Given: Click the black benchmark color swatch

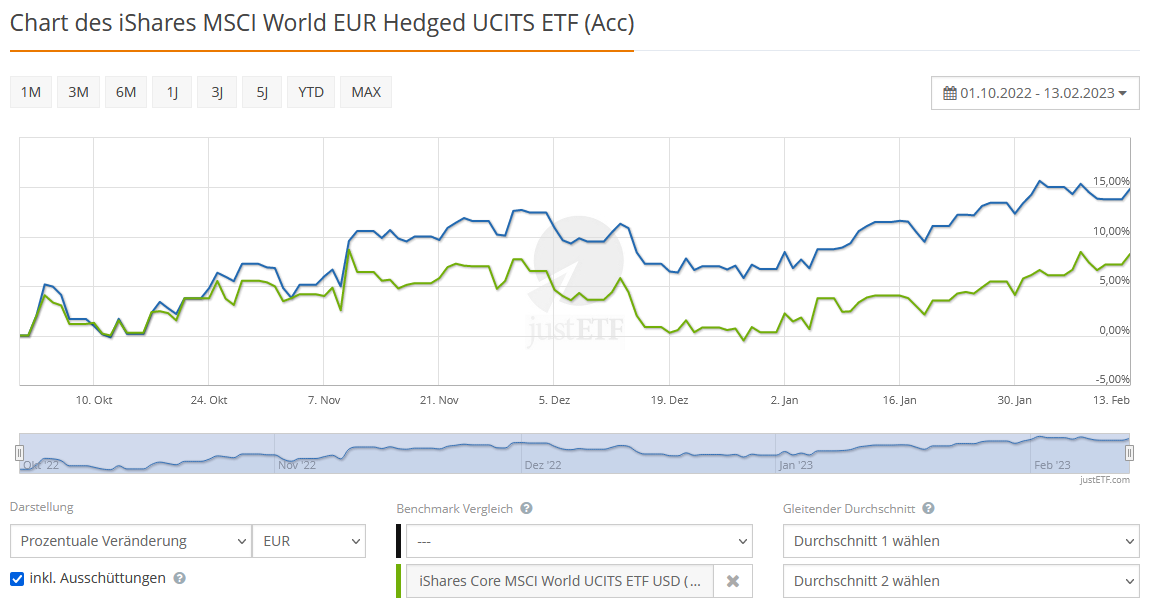Looking at the screenshot, I should tap(399, 541).
